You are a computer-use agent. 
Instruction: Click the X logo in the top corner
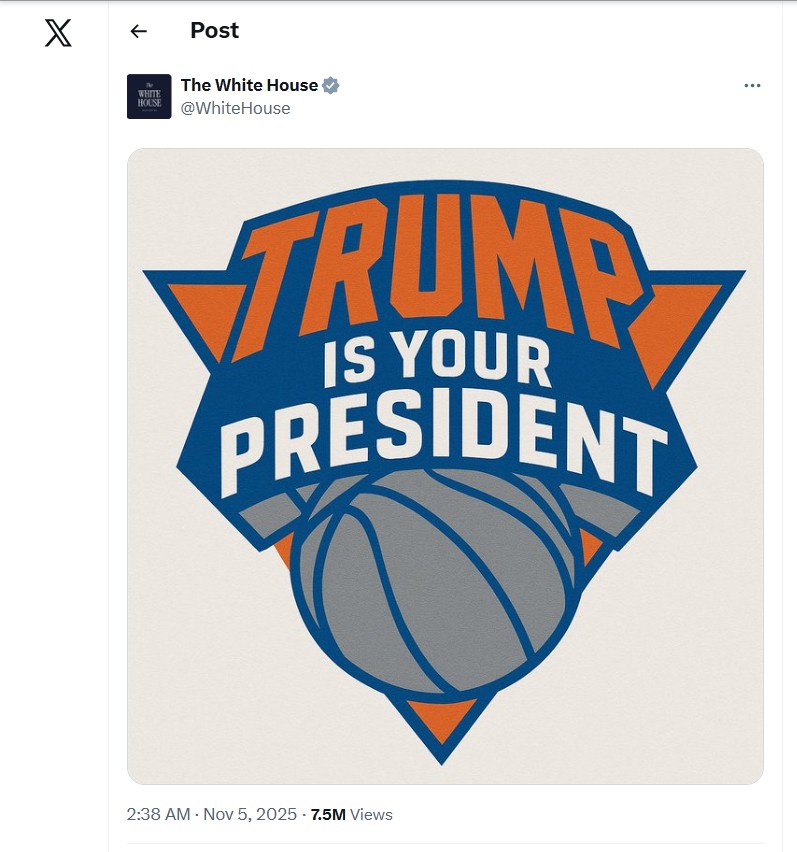click(x=58, y=33)
